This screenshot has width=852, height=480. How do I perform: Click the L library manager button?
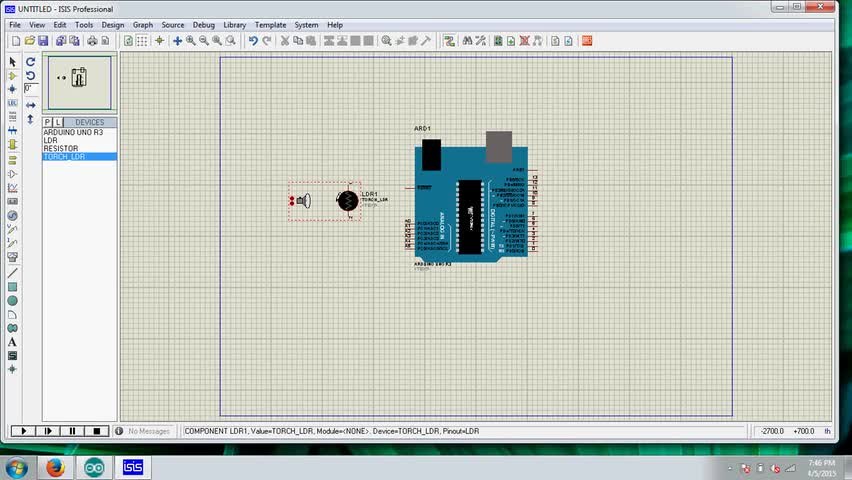tap(58, 122)
